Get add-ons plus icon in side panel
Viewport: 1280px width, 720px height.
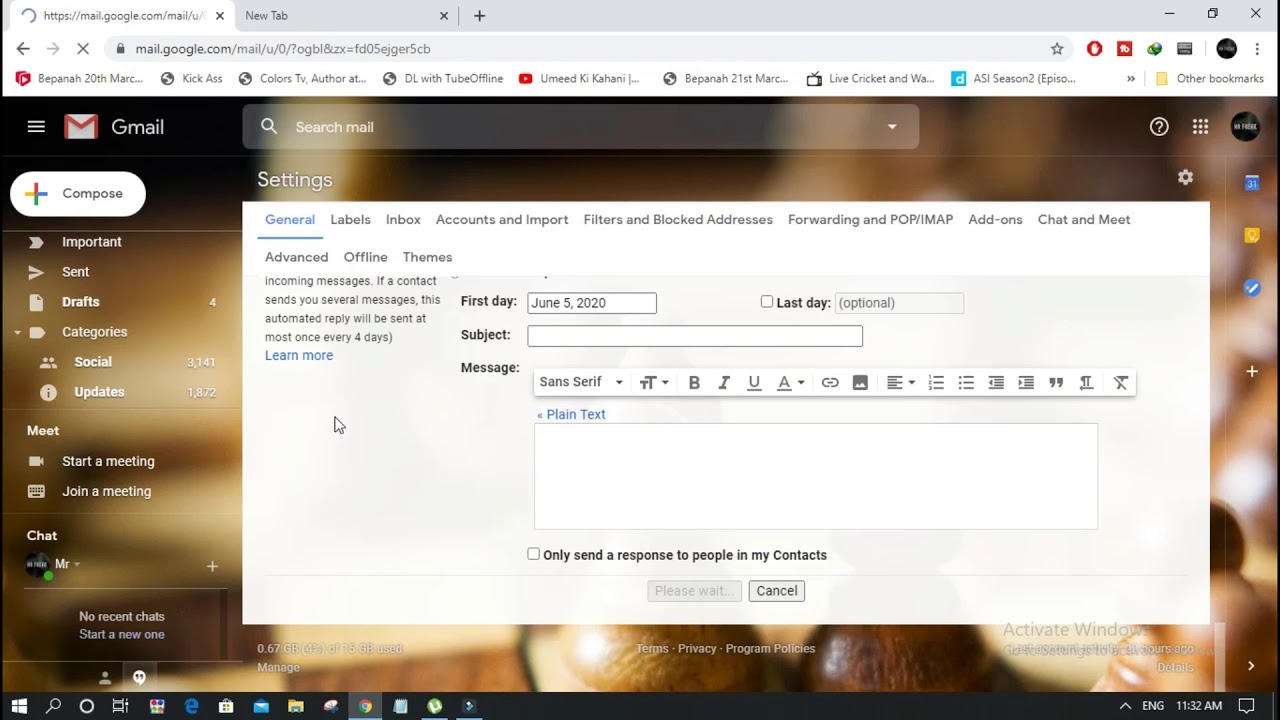click(1252, 371)
